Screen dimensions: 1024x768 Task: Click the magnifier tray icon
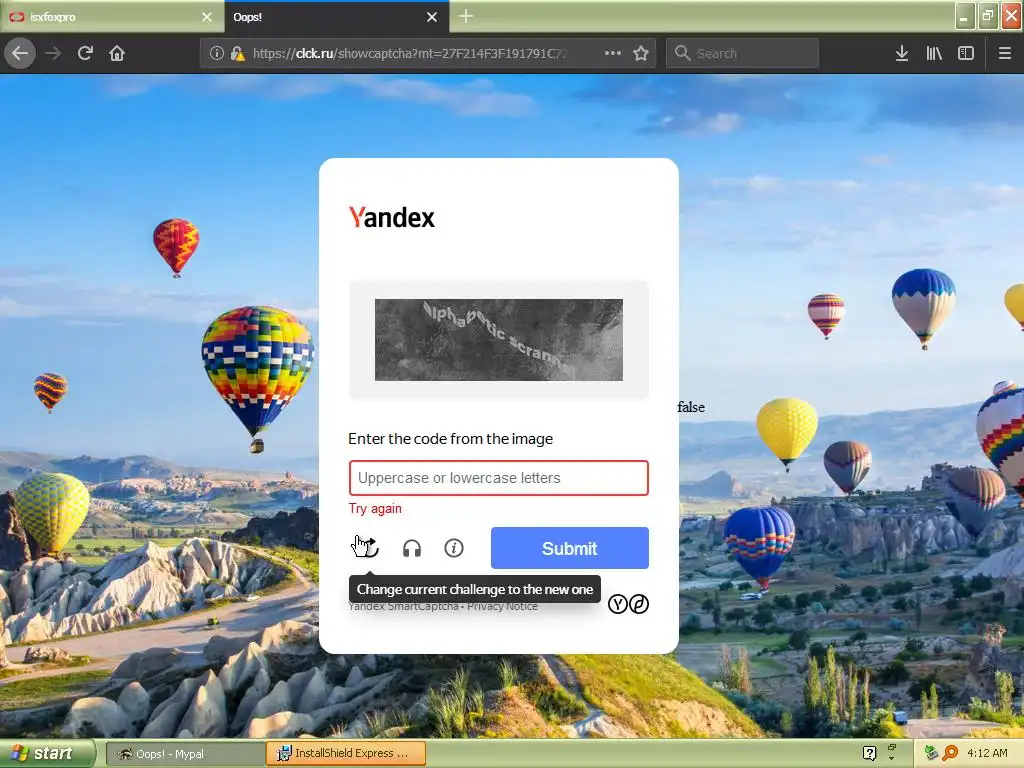pos(950,753)
